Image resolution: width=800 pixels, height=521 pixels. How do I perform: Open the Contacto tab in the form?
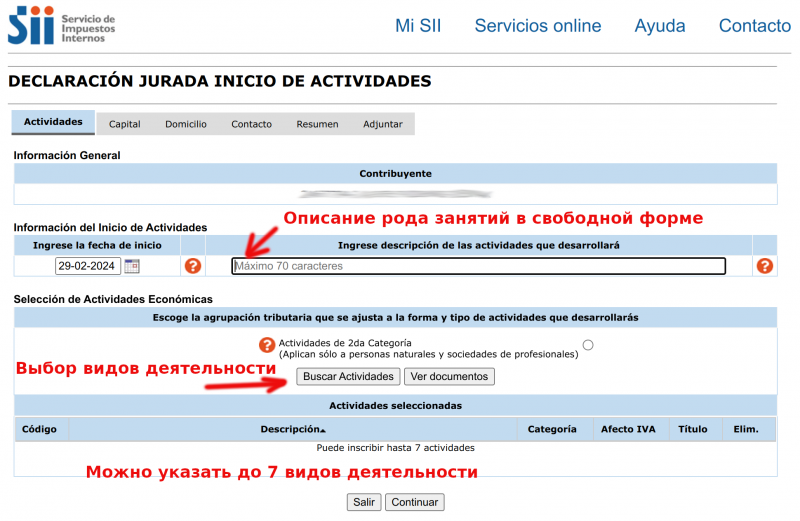251,124
